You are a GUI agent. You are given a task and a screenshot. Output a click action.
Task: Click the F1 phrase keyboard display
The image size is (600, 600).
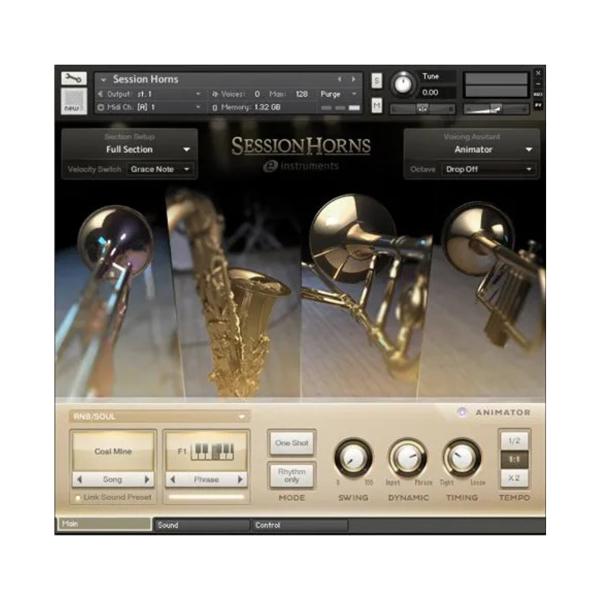click(x=207, y=452)
